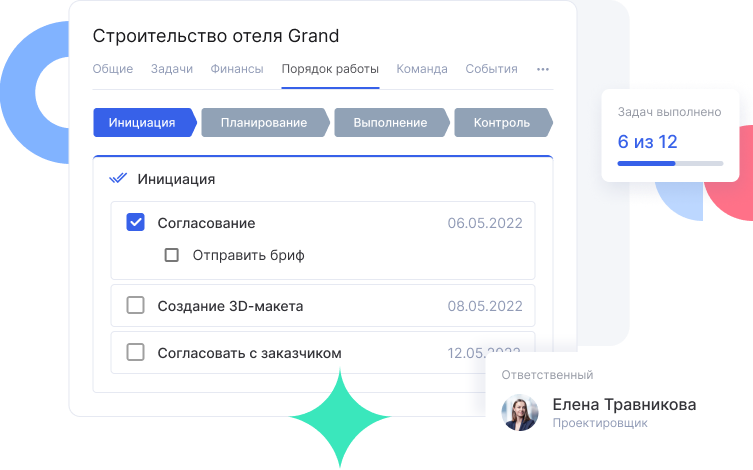753x470 pixels.
Task: Click the tasks completed progress bar
Action: pos(670,164)
